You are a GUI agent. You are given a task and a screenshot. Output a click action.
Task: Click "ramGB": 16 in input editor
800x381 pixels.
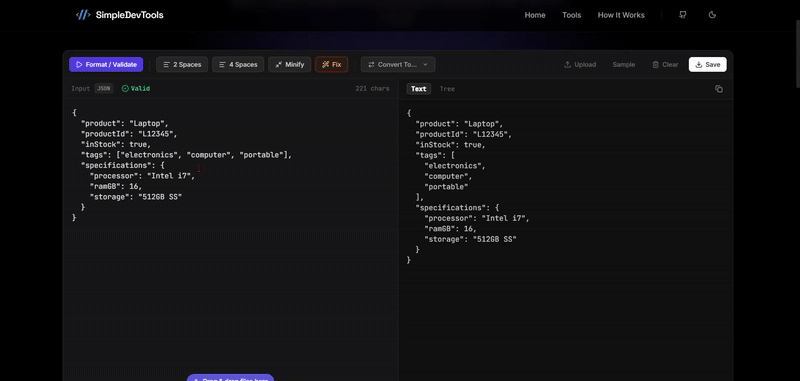pyautogui.click(x=116, y=186)
